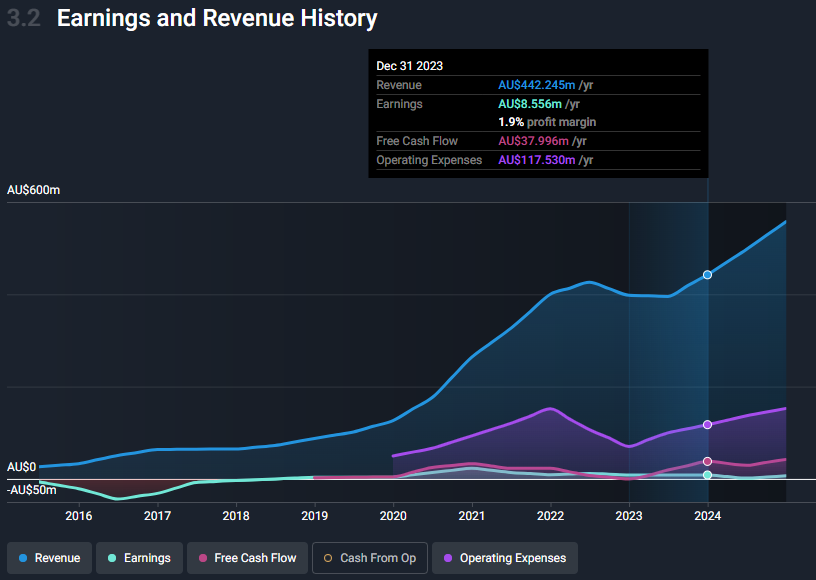The image size is (816, 580).
Task: Hide the Earnings series in legend
Action: 139,558
